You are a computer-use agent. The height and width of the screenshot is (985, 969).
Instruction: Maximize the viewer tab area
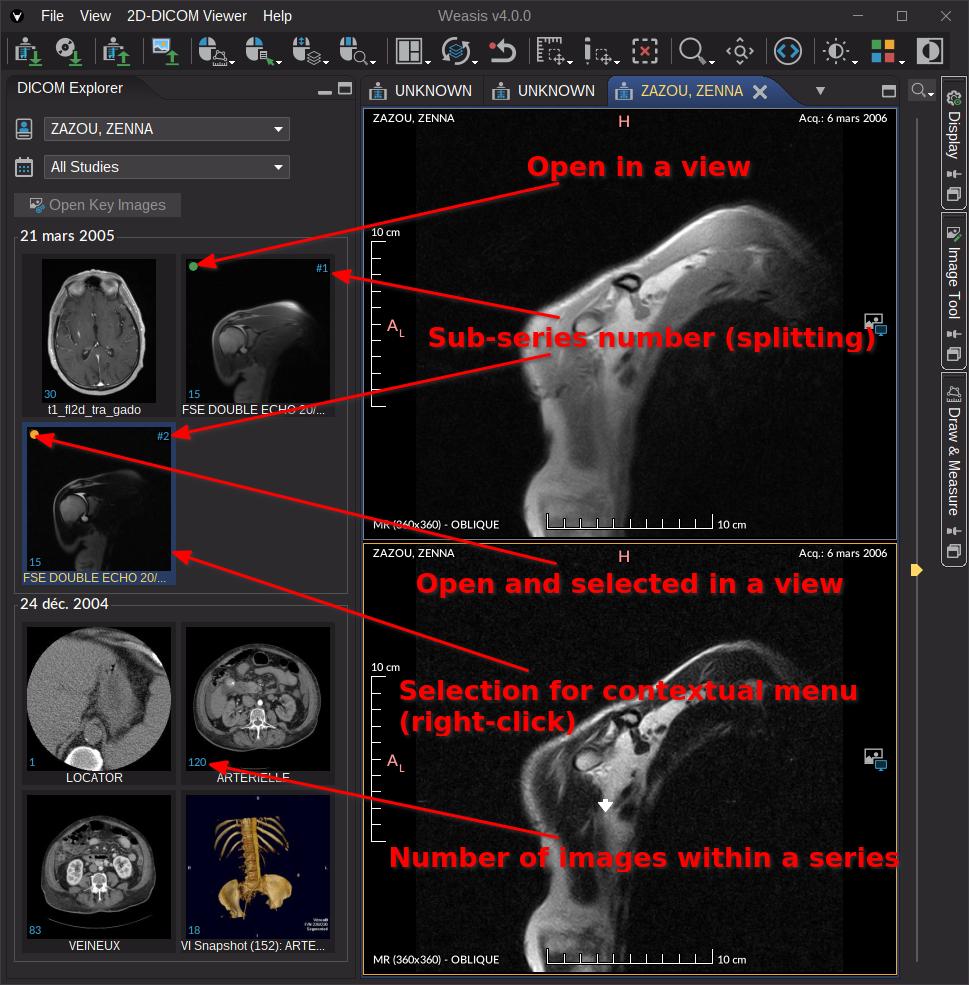tap(889, 92)
